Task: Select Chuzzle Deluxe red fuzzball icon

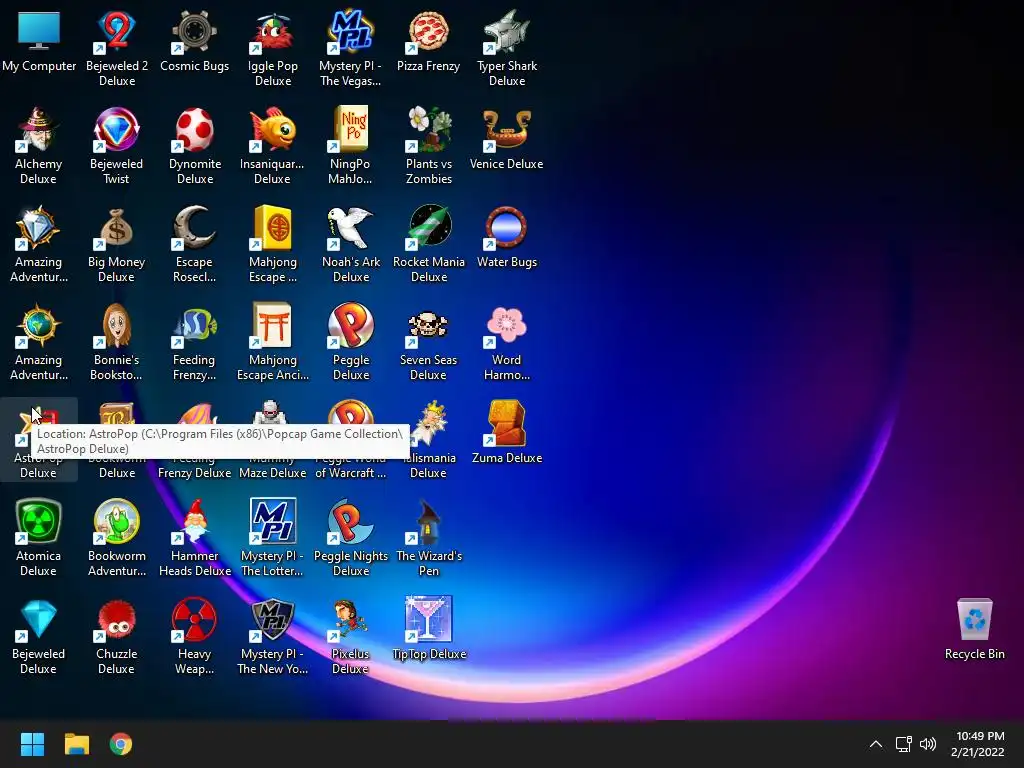Action: [x=116, y=619]
